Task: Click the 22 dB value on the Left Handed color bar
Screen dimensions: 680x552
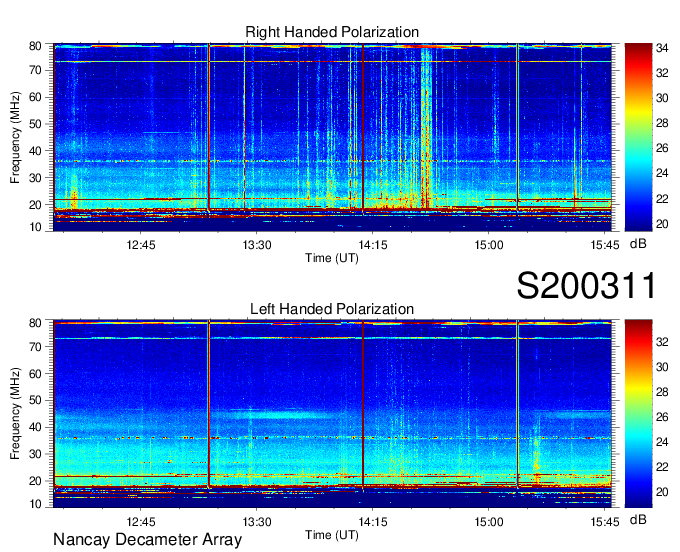Action: (662, 467)
